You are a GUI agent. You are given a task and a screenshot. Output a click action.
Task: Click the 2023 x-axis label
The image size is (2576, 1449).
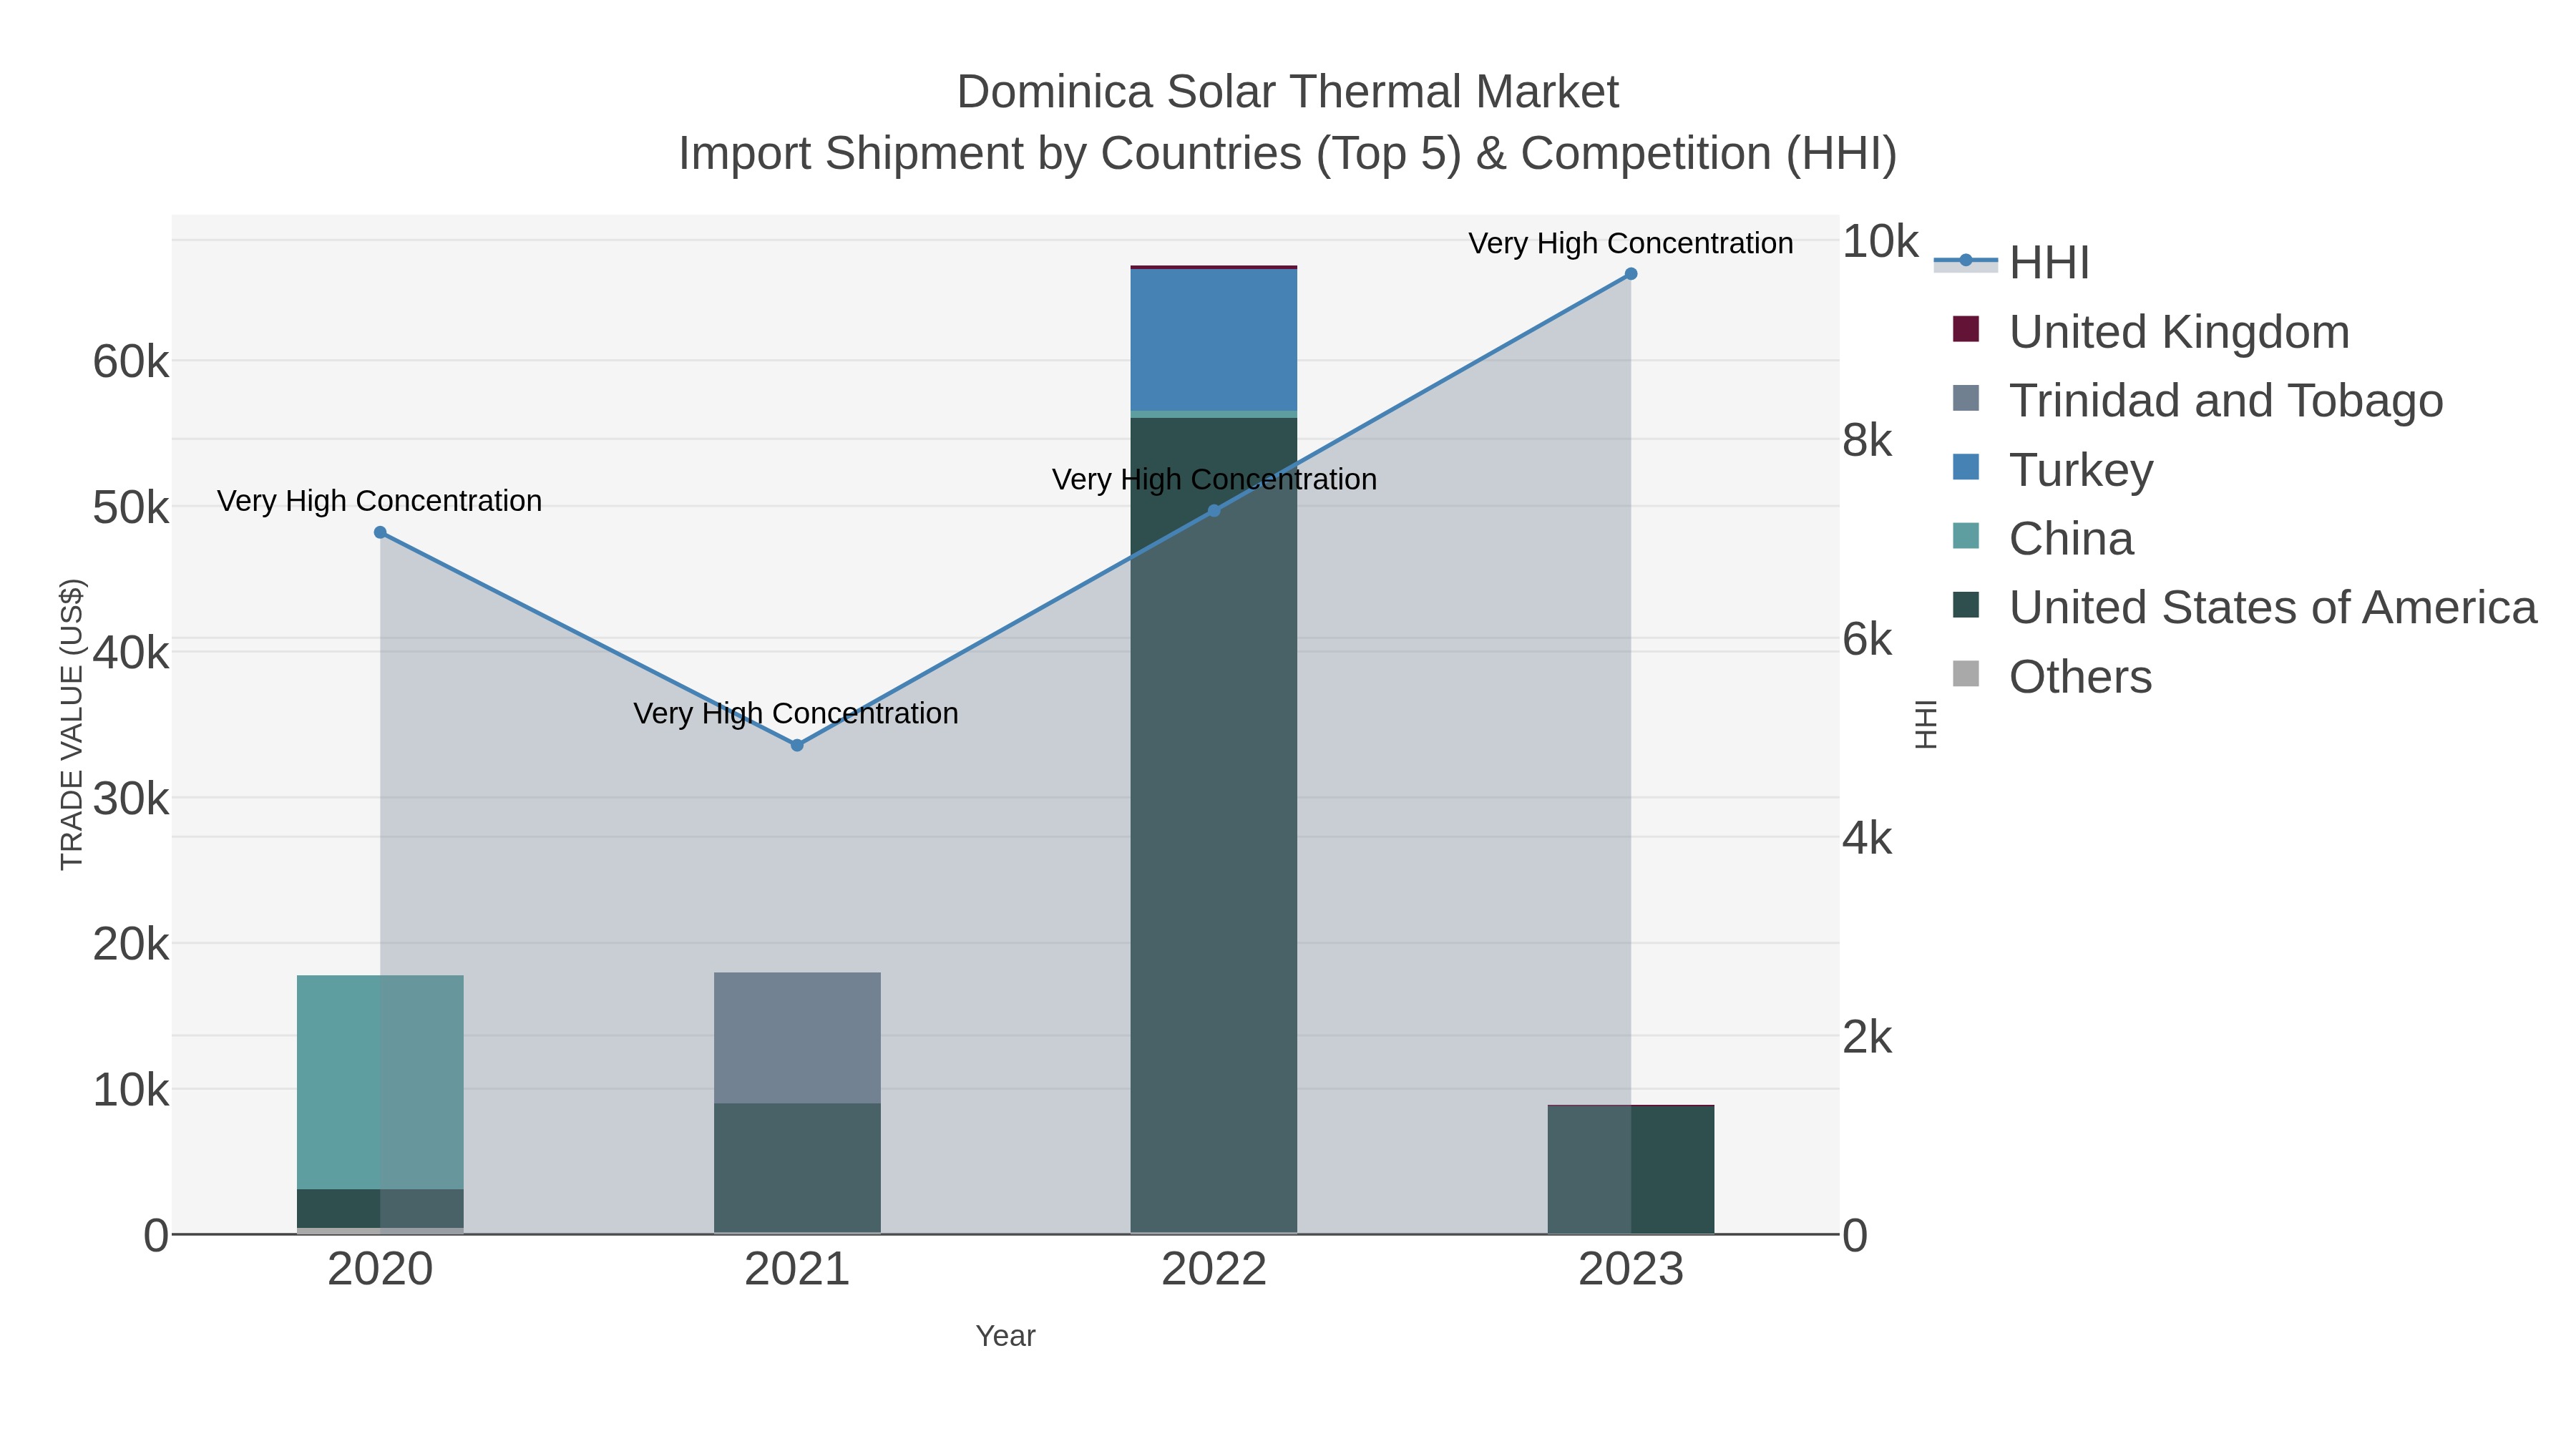(1631, 1270)
